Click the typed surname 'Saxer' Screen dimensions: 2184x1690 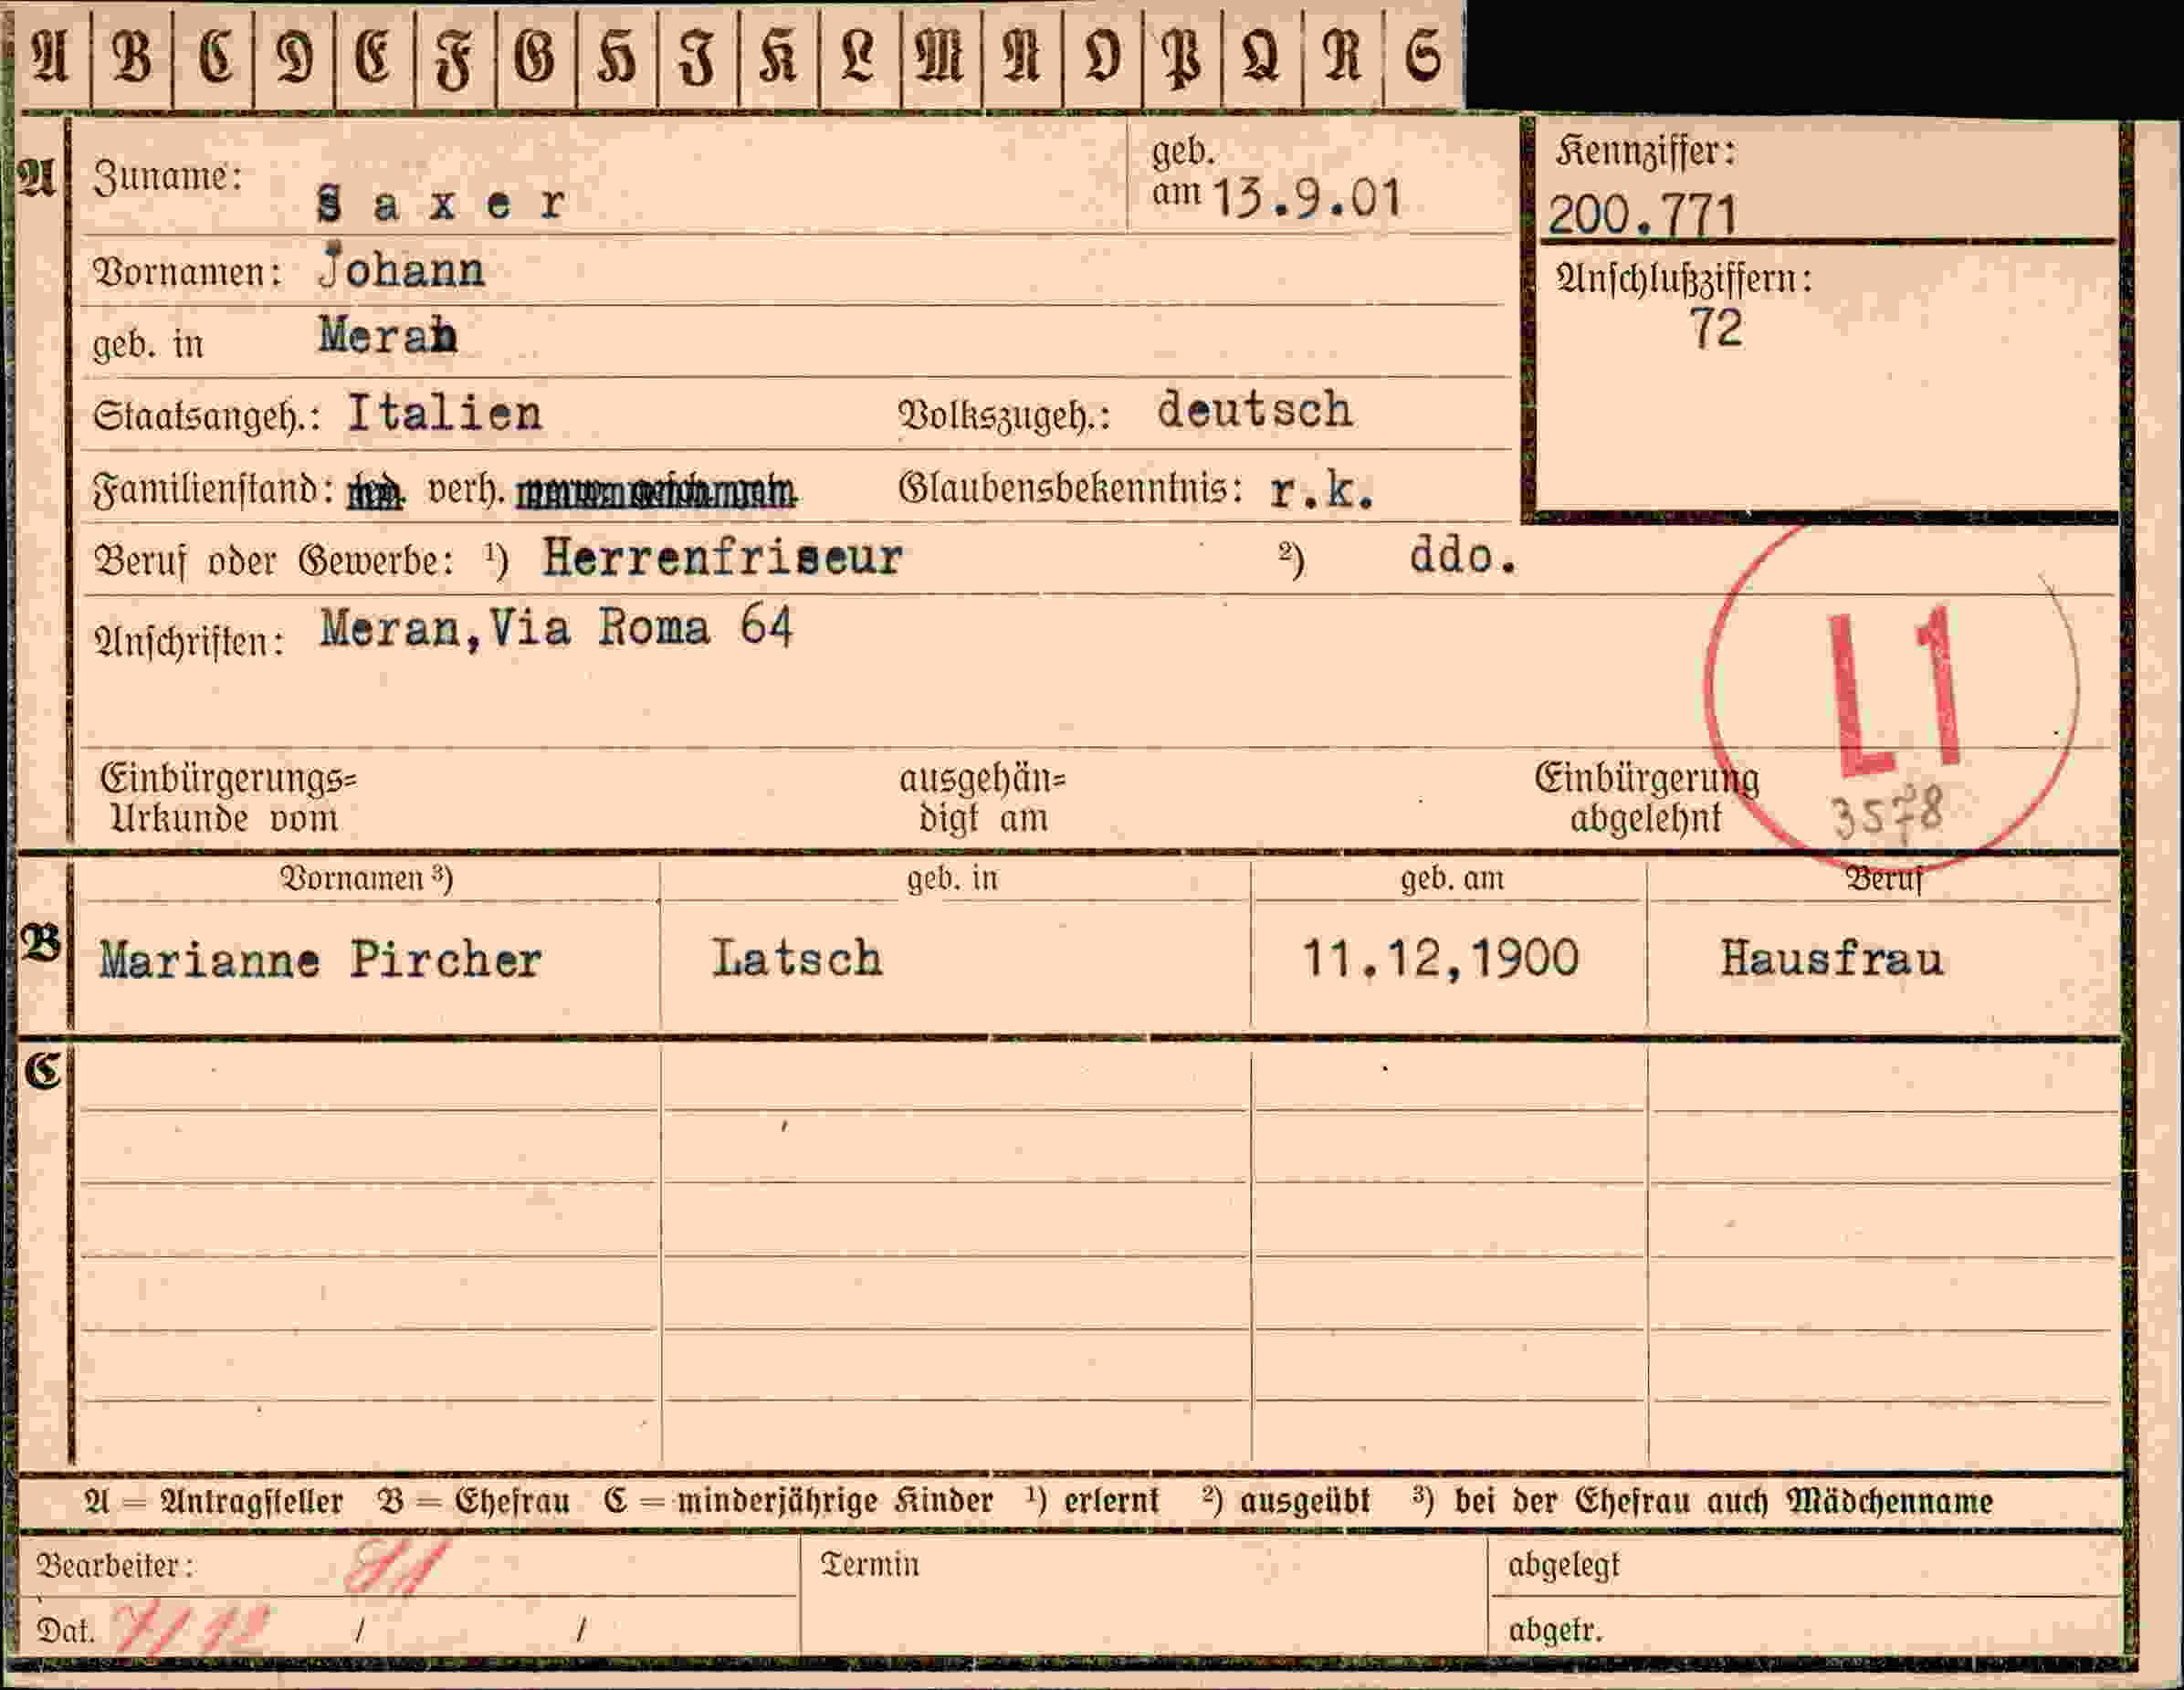point(443,204)
